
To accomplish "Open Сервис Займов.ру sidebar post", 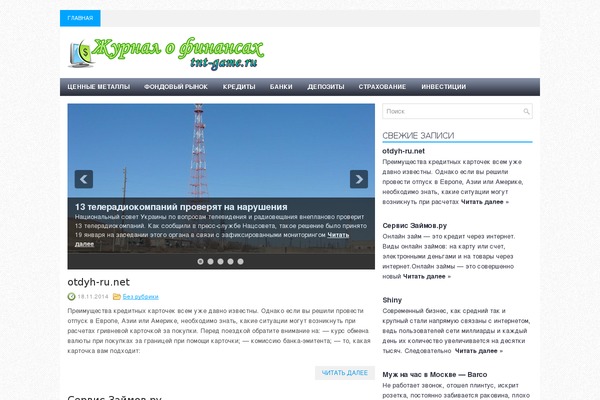I will [414, 226].
